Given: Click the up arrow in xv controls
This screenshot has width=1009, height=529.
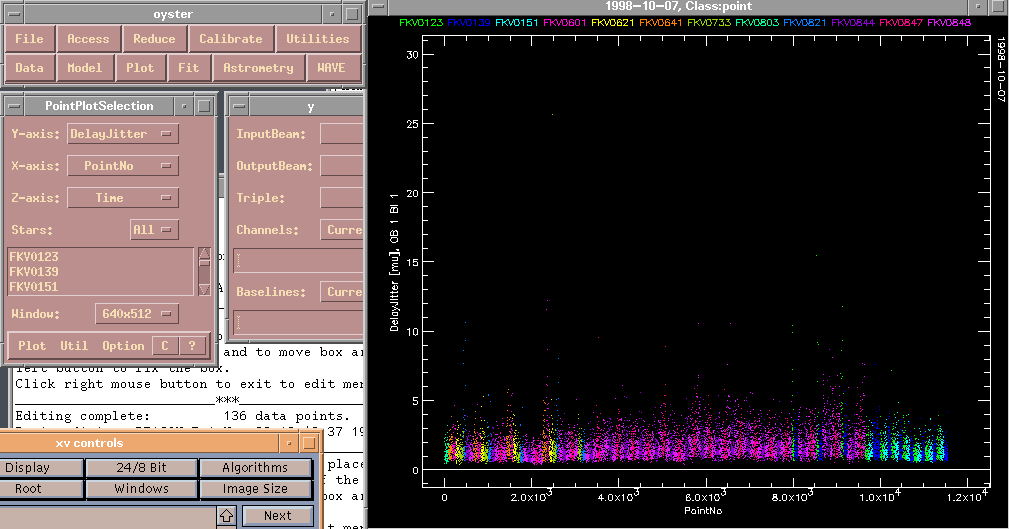Looking at the screenshot, I should tap(227, 516).
